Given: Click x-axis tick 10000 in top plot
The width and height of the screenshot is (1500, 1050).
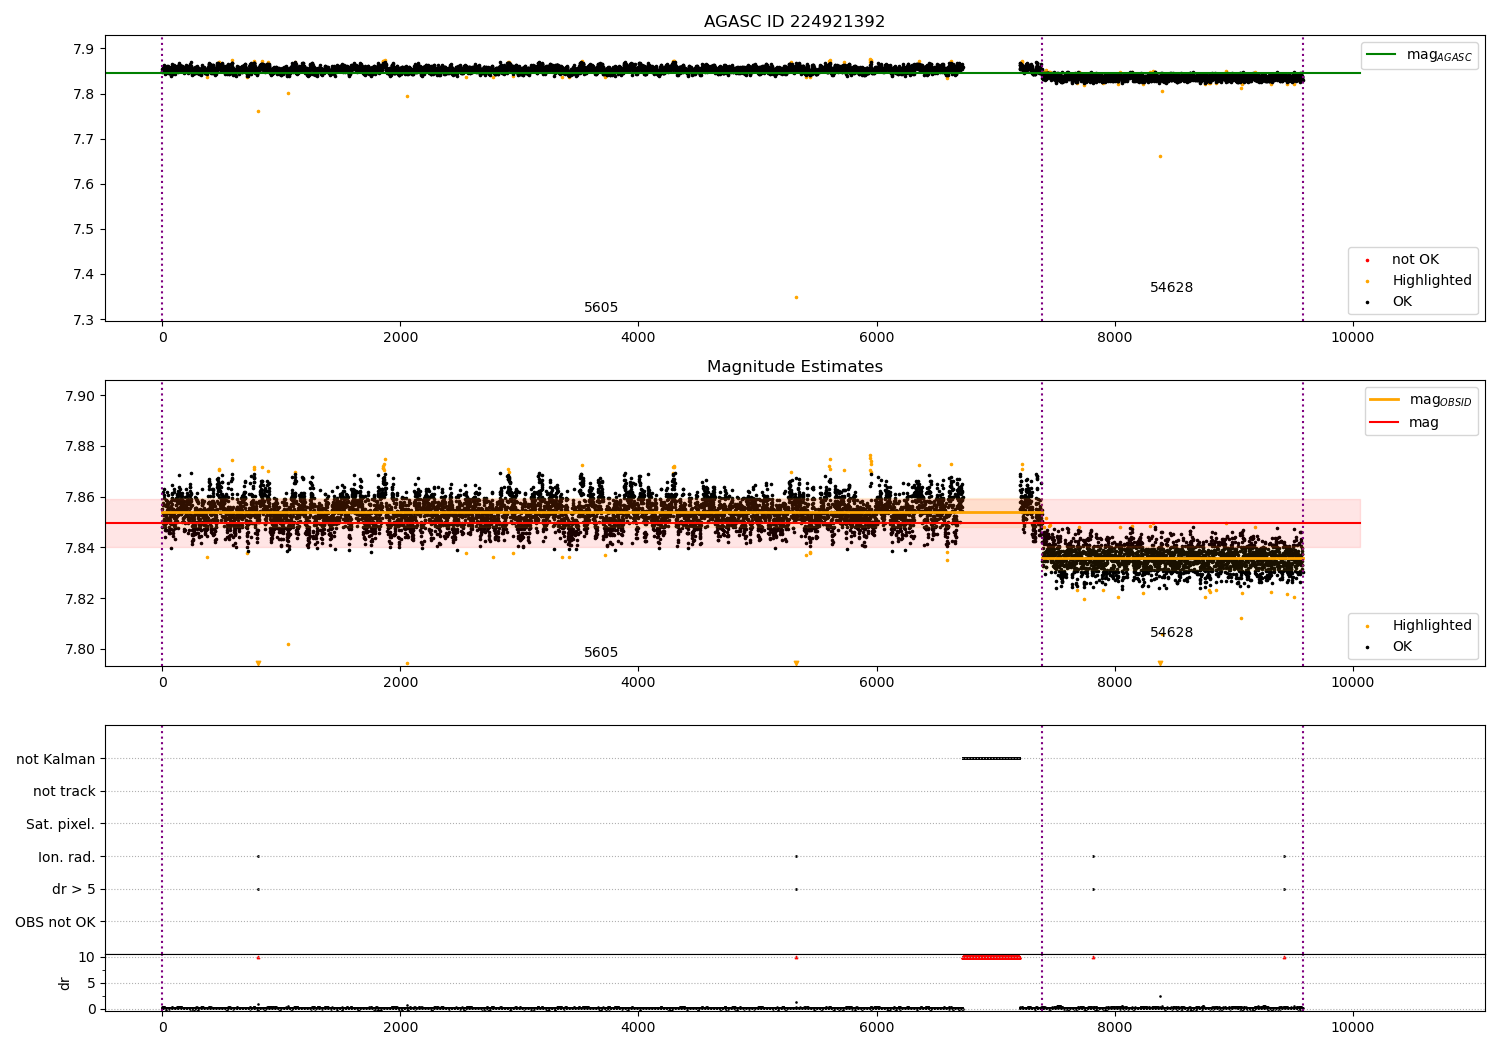Looking at the screenshot, I should click(x=1352, y=338).
